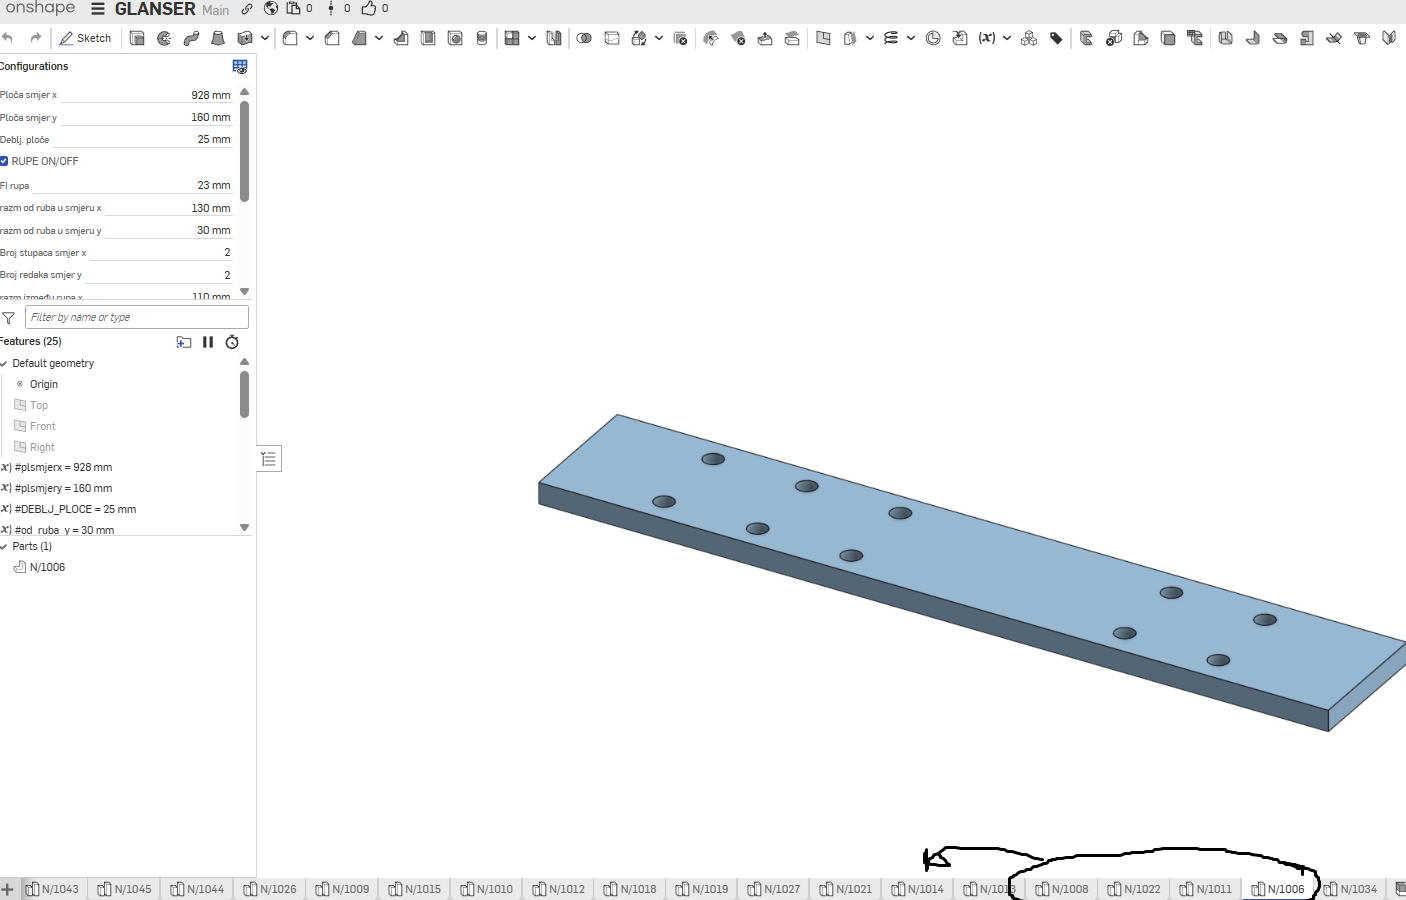Open the Fillet tool dropdown arrow
Viewport: 1406px width, 900px height.
(310, 38)
